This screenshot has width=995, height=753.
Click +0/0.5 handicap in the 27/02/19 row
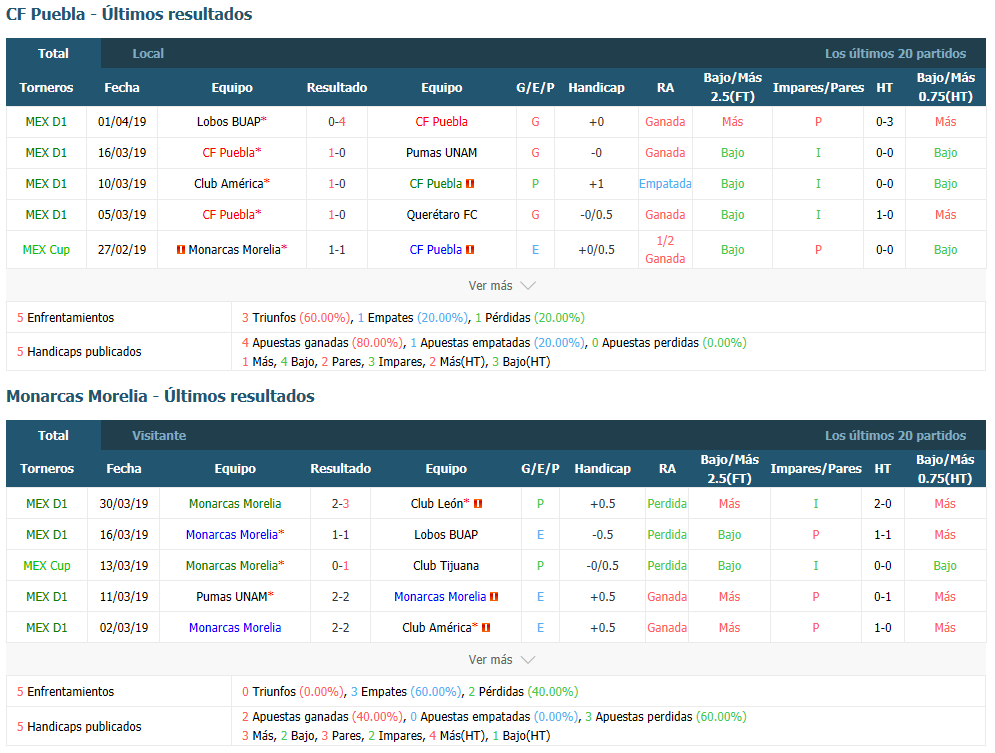click(596, 250)
